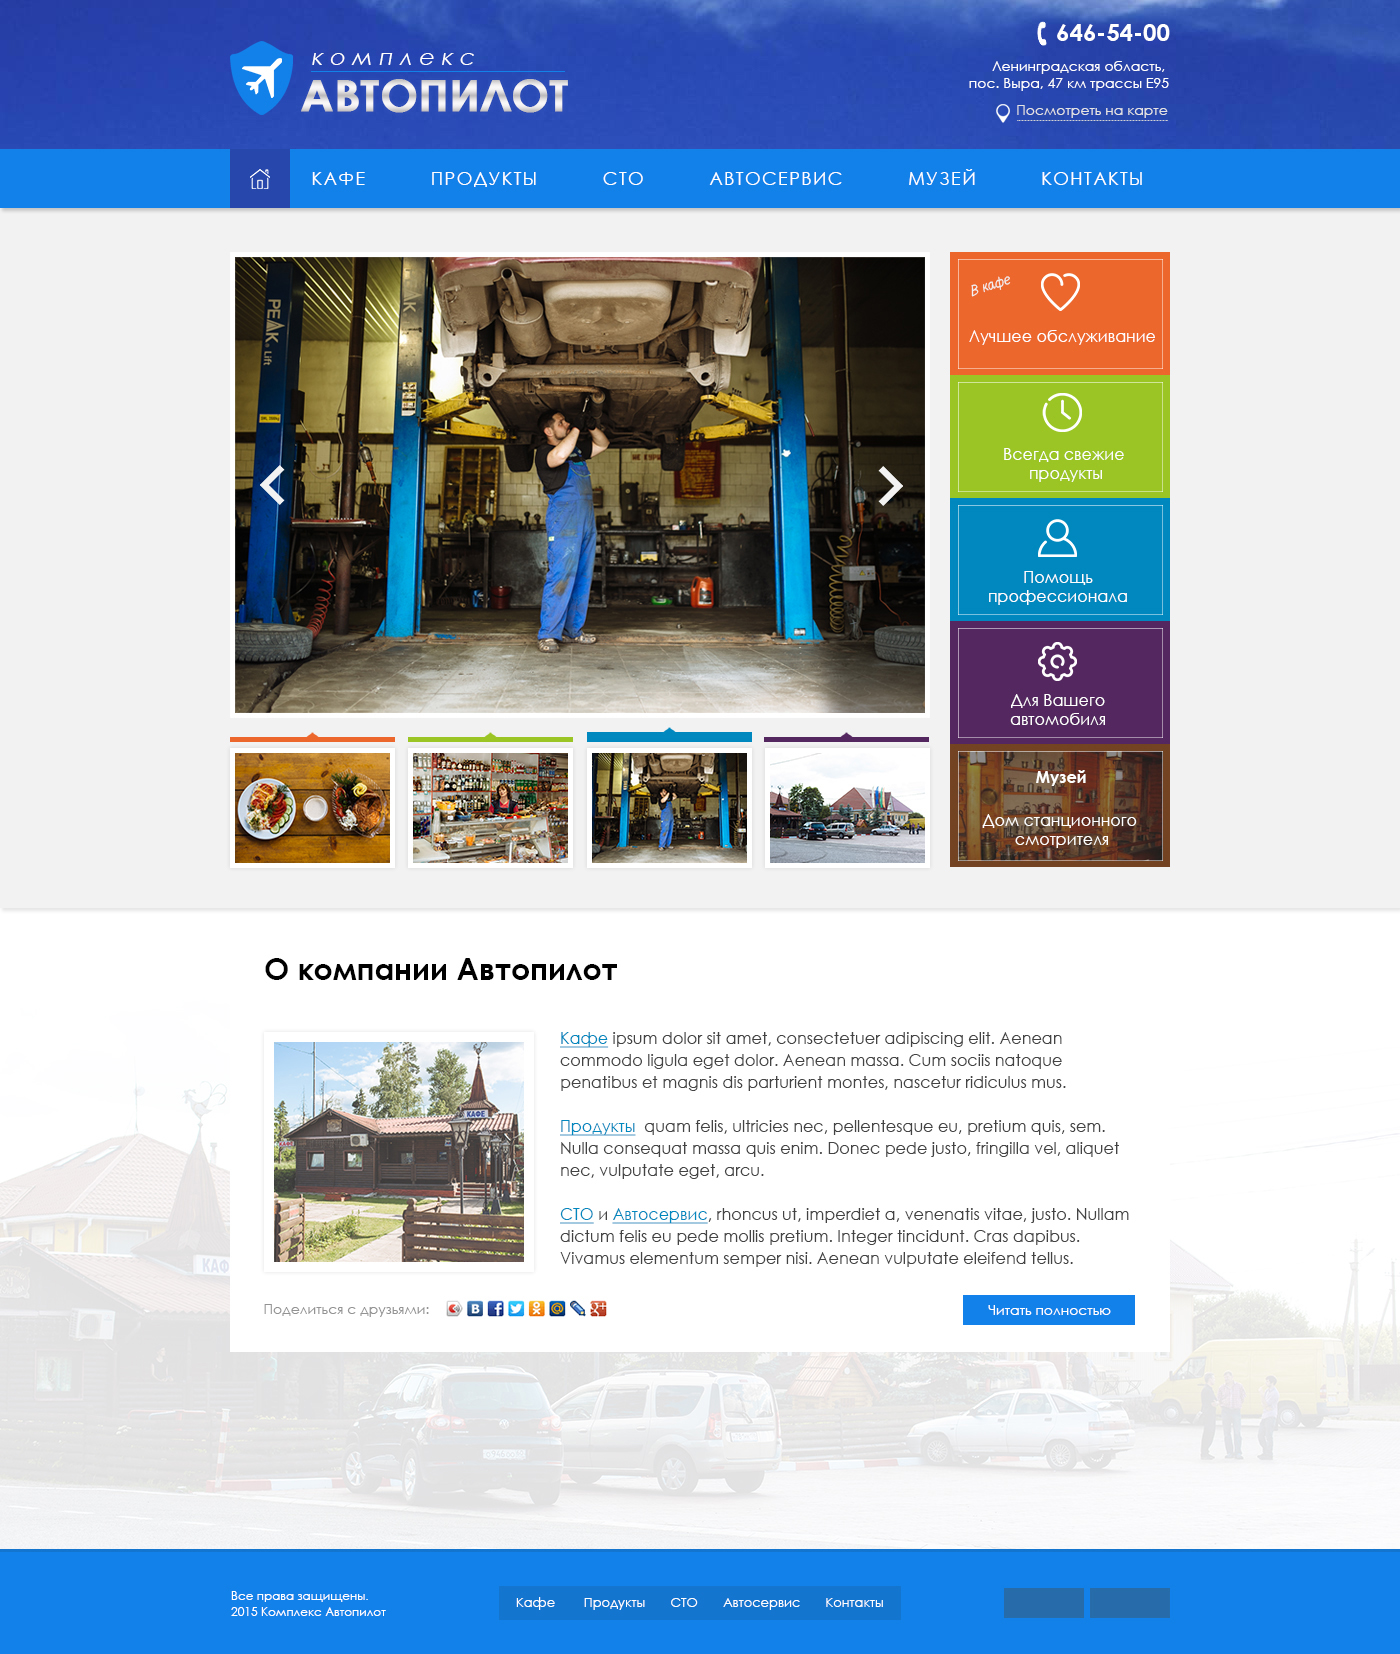Viewport: 1400px width, 1654px height.
Task: Click the Всегда свежие продукты tile label
Action: (1064, 464)
